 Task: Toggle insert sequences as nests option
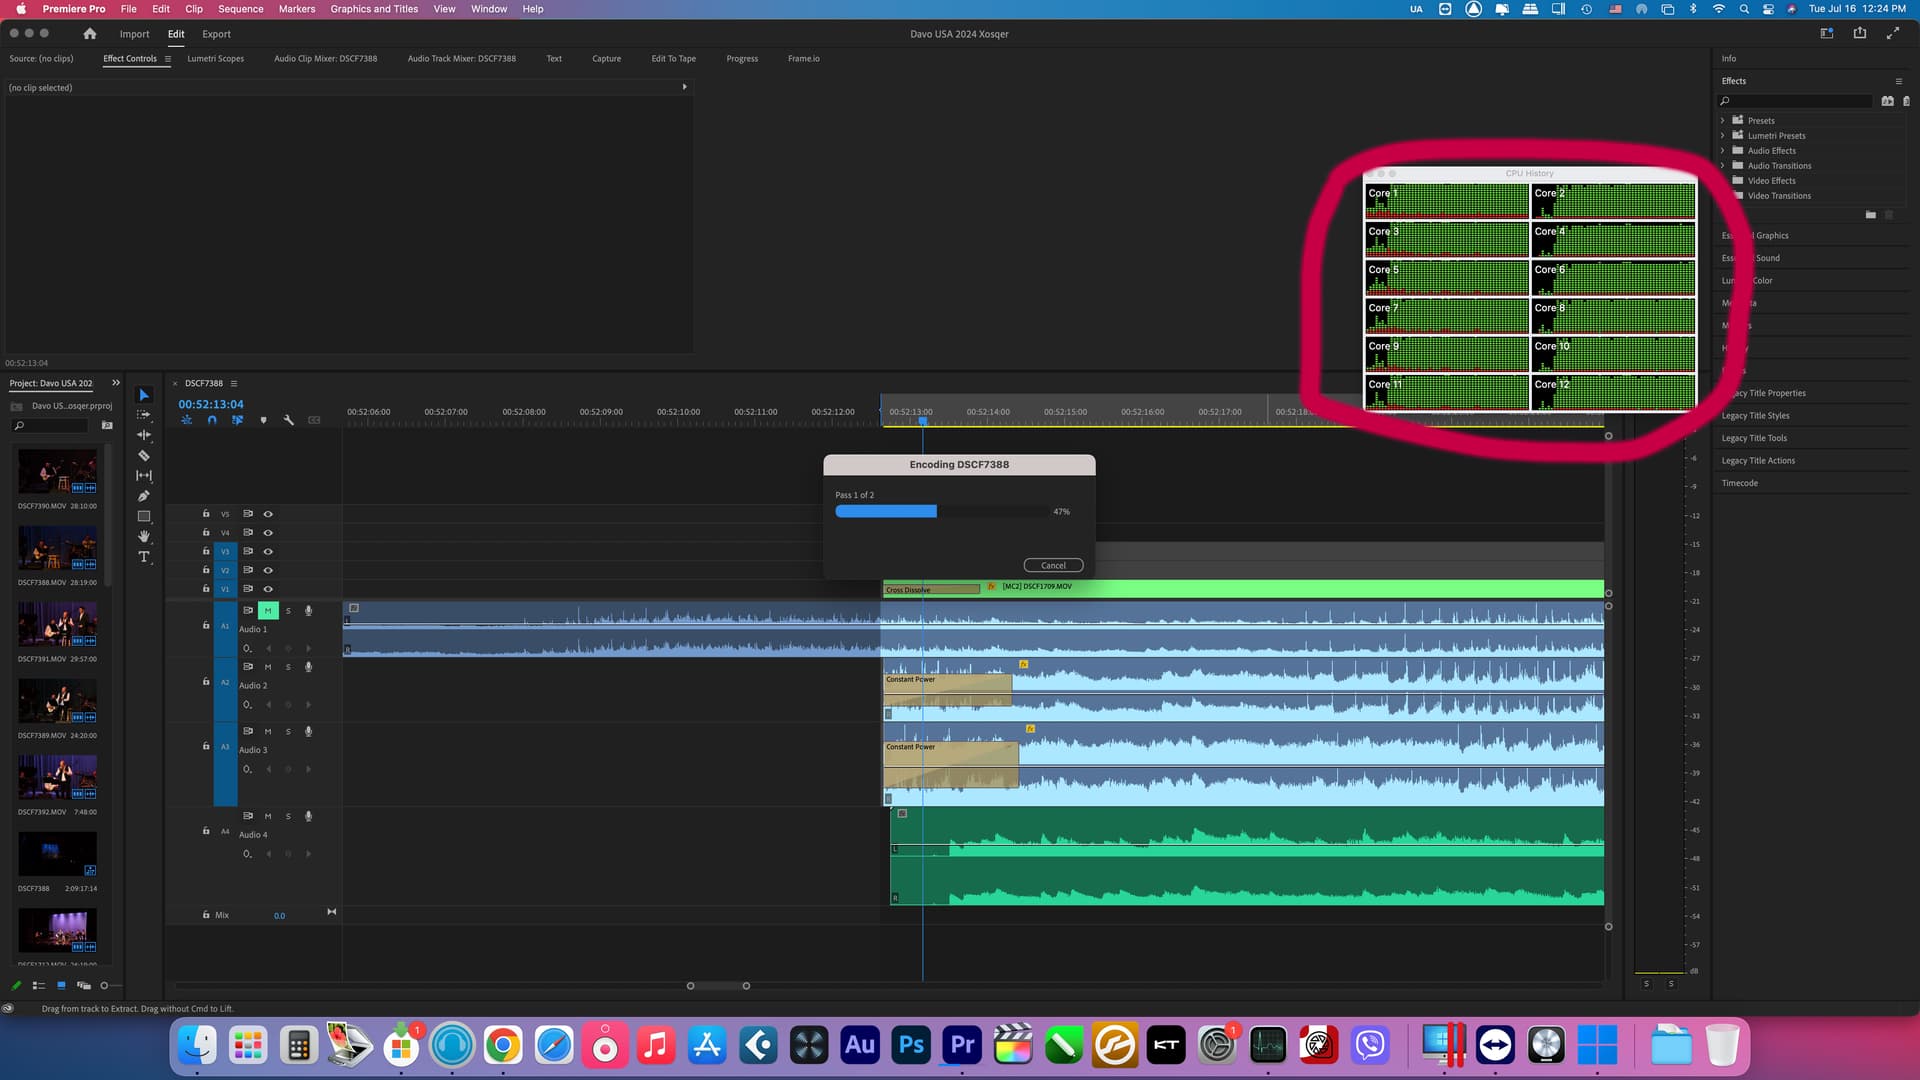(x=187, y=420)
